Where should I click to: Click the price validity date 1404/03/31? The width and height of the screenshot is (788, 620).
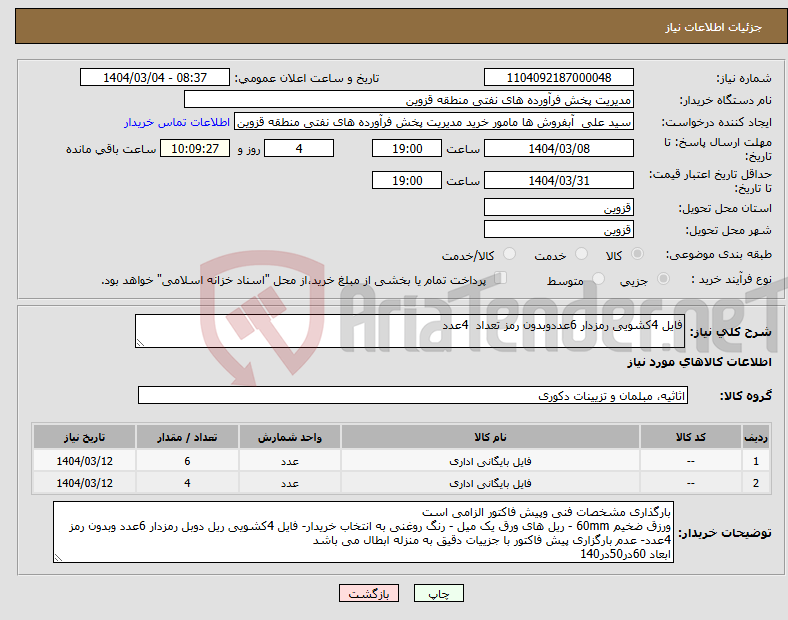pos(558,180)
